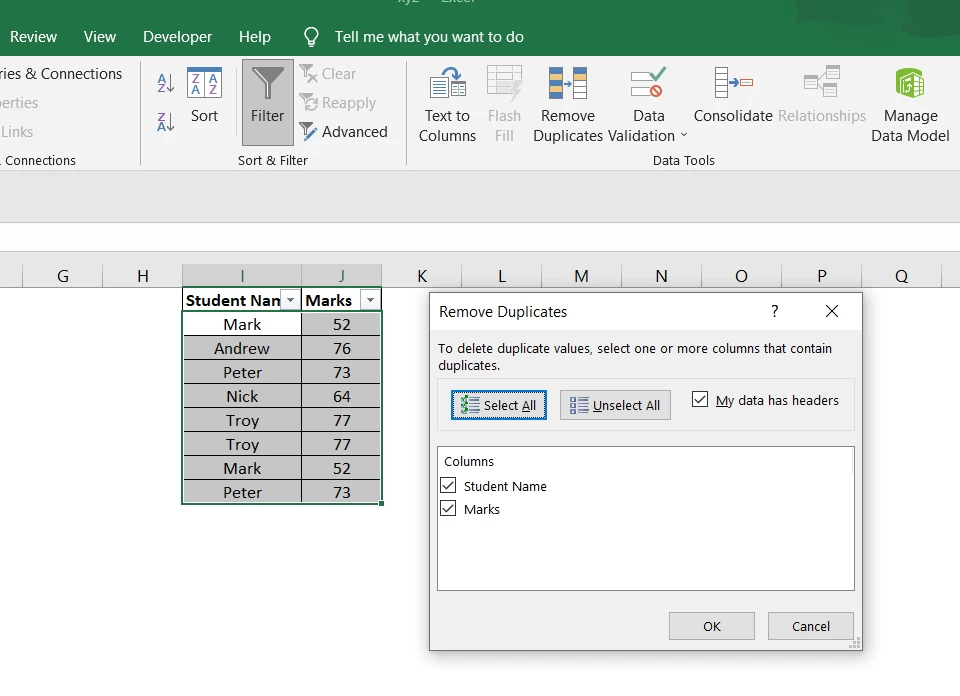Open the View ribbon tab
Image resolution: width=960 pixels, height=696 pixels.
[x=100, y=37]
